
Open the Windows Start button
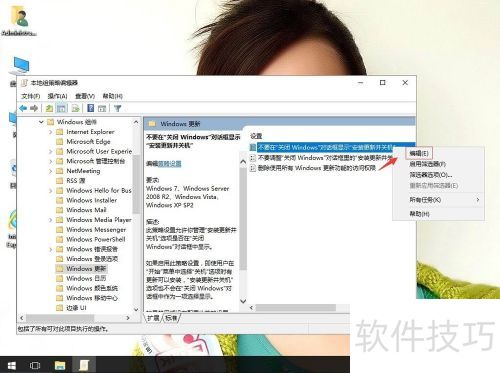pos(12,365)
